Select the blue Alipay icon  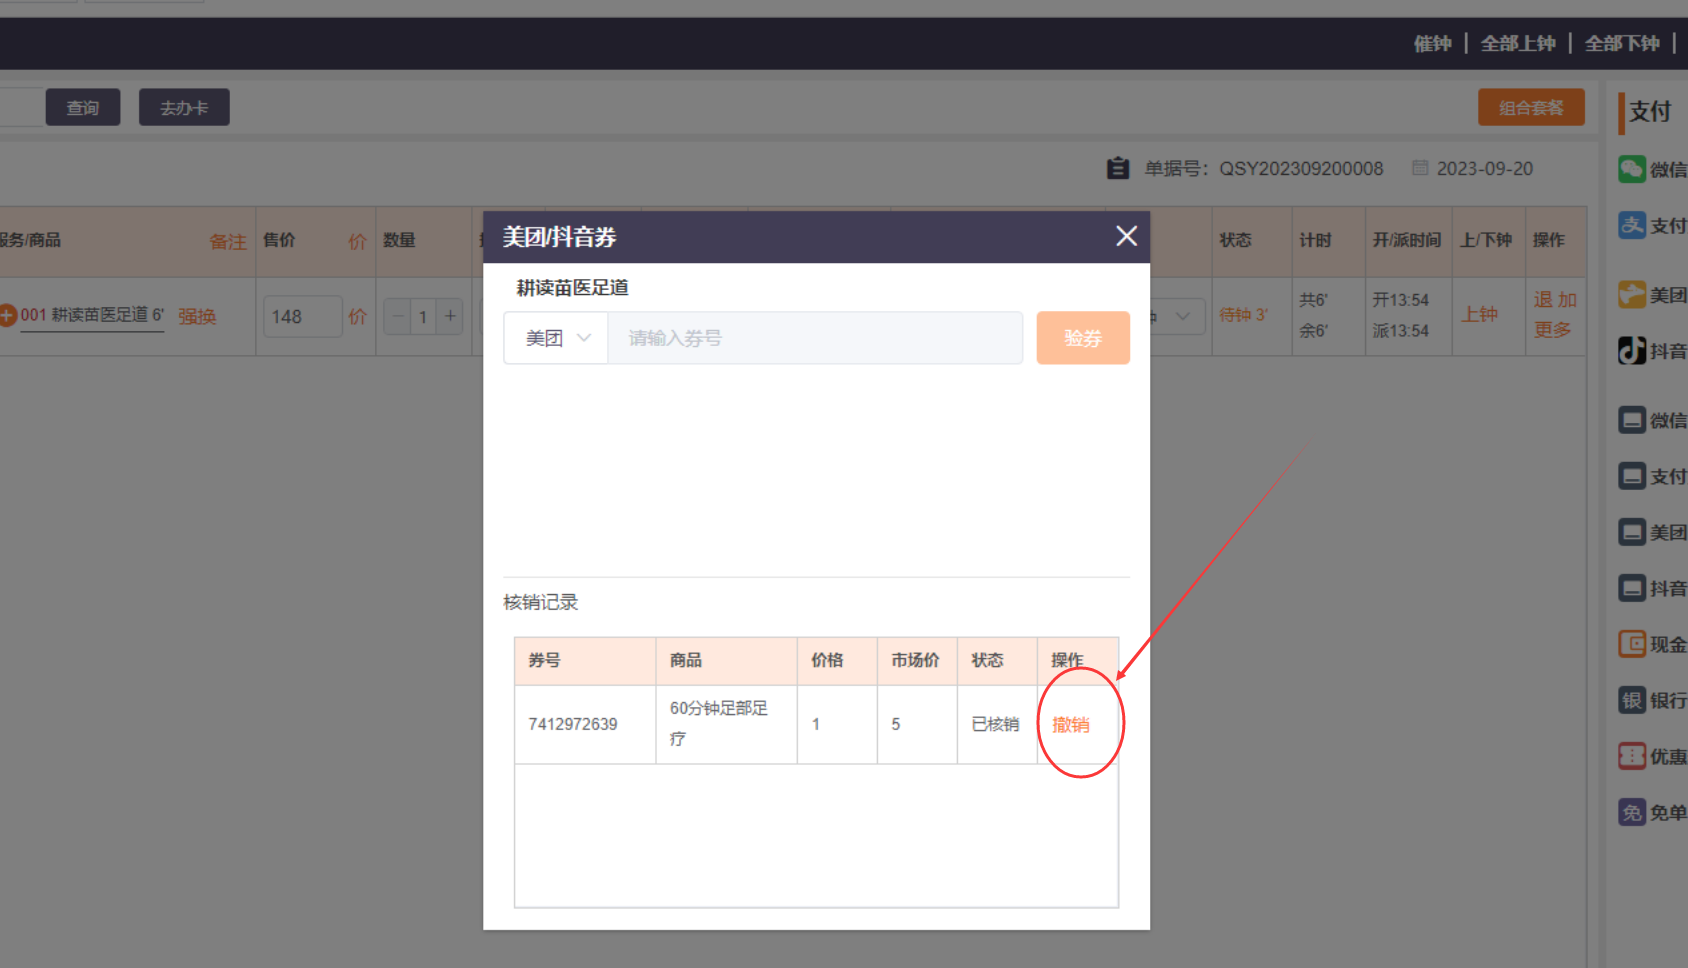click(x=1632, y=225)
